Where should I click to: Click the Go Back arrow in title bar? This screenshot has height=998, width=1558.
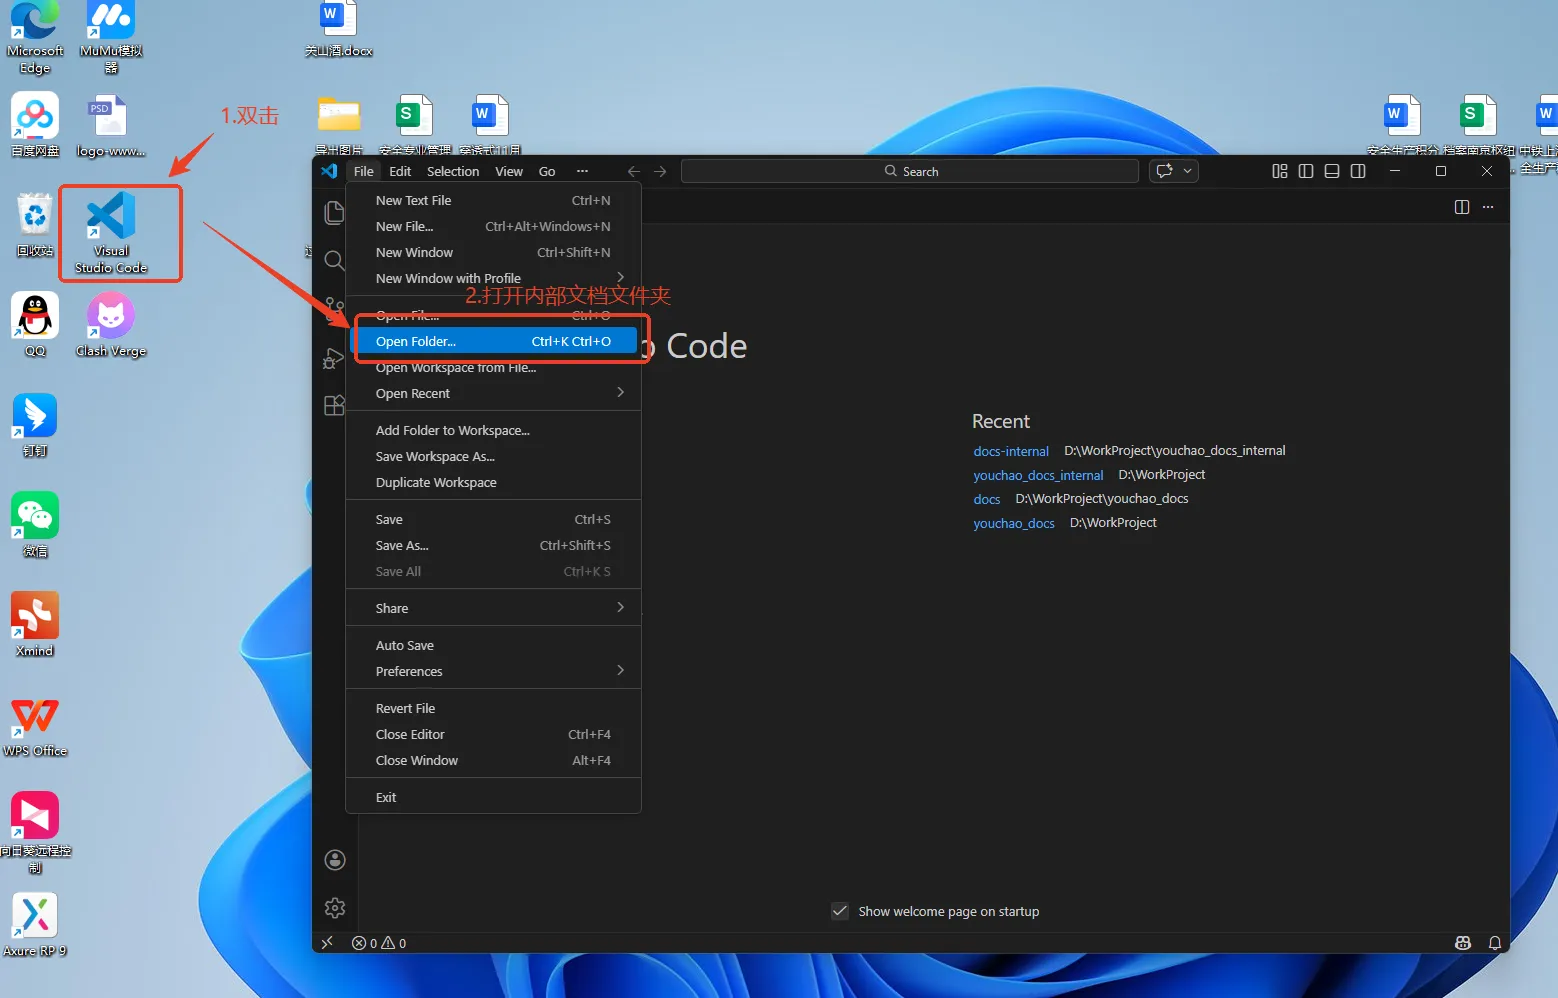pyautogui.click(x=633, y=171)
